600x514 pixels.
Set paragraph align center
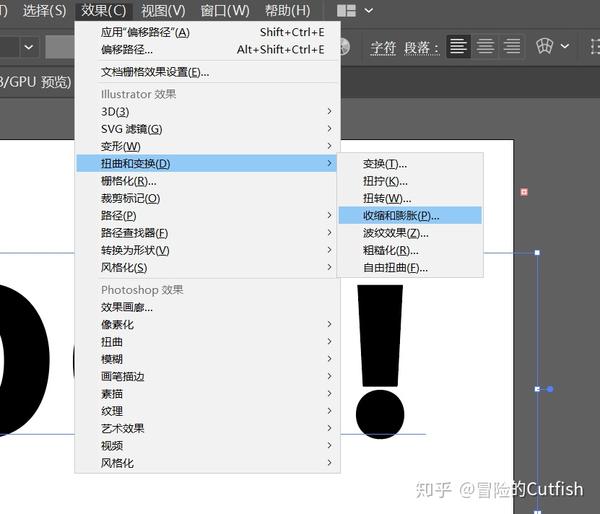(x=485, y=47)
